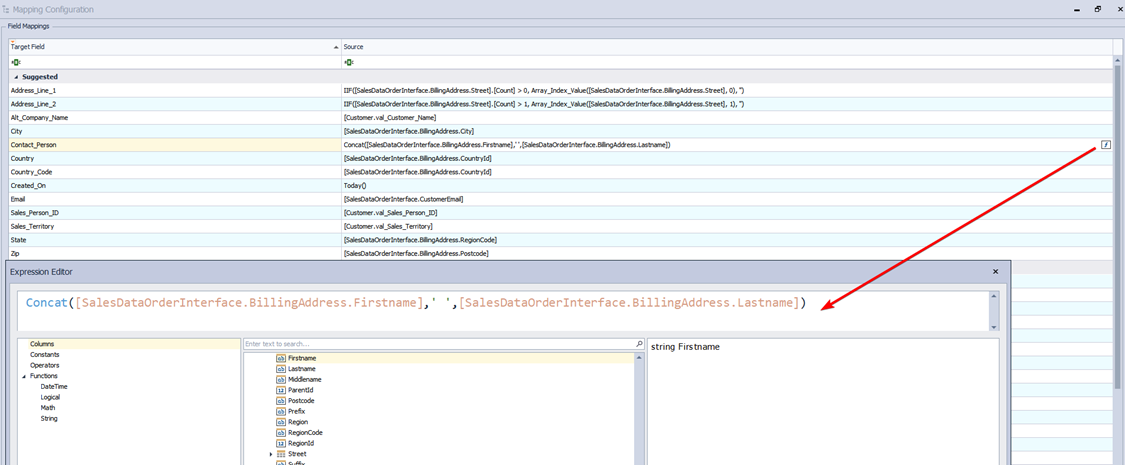The height and width of the screenshot is (465, 1125).
Task: Collapse the Suggested group
Action: (17, 76)
